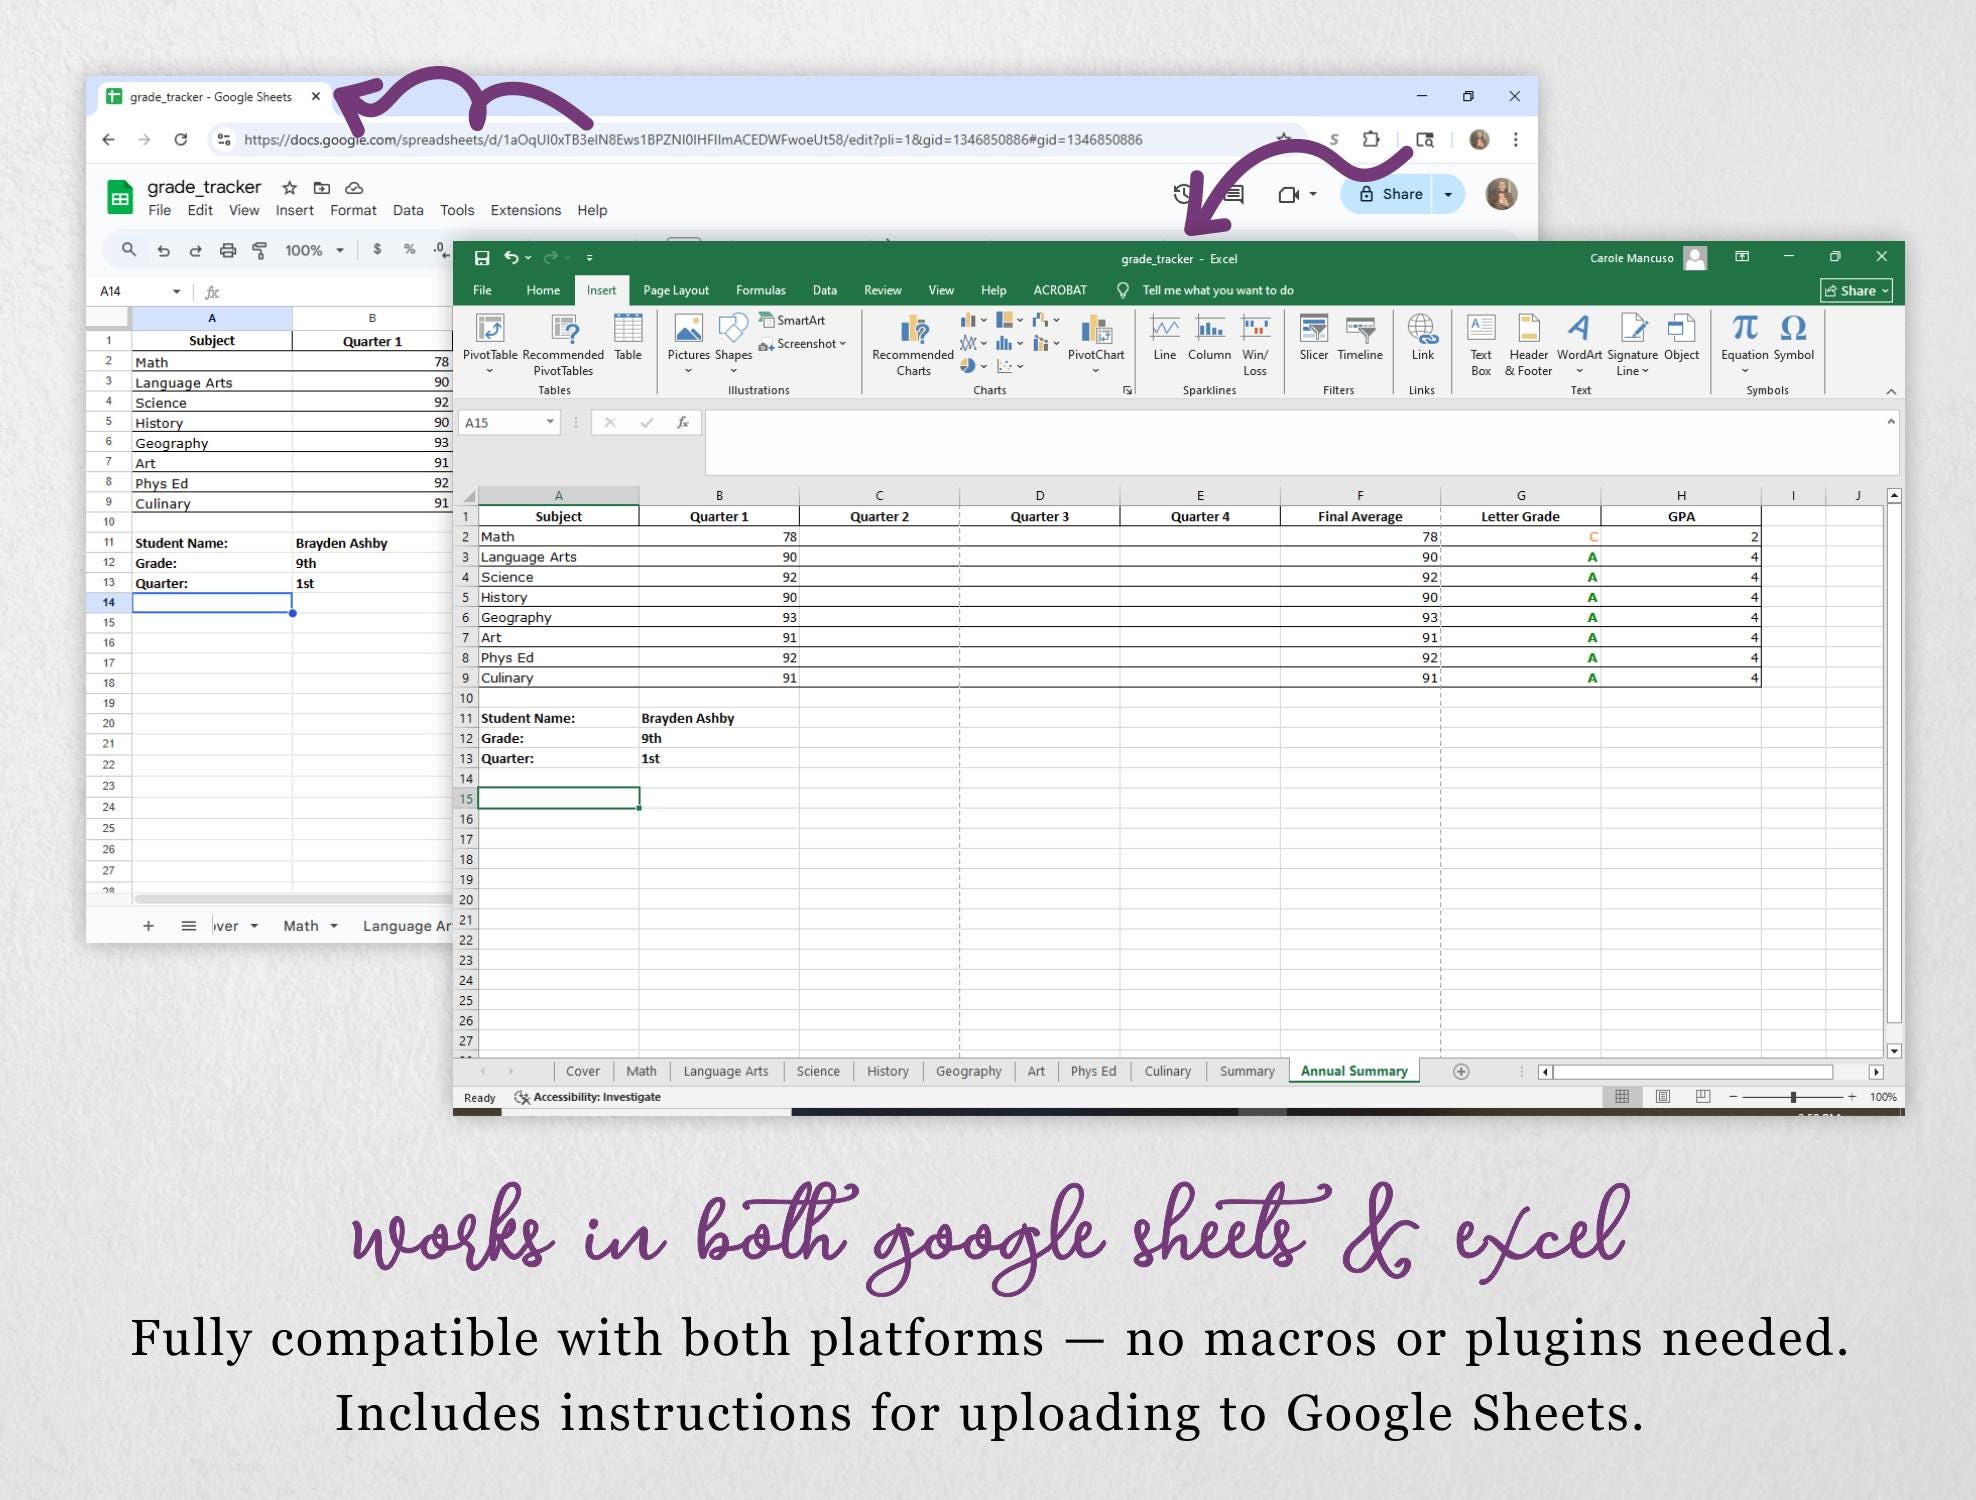Viewport: 1976px width, 1500px height.
Task: Print the Google Sheets document
Action: [x=228, y=250]
